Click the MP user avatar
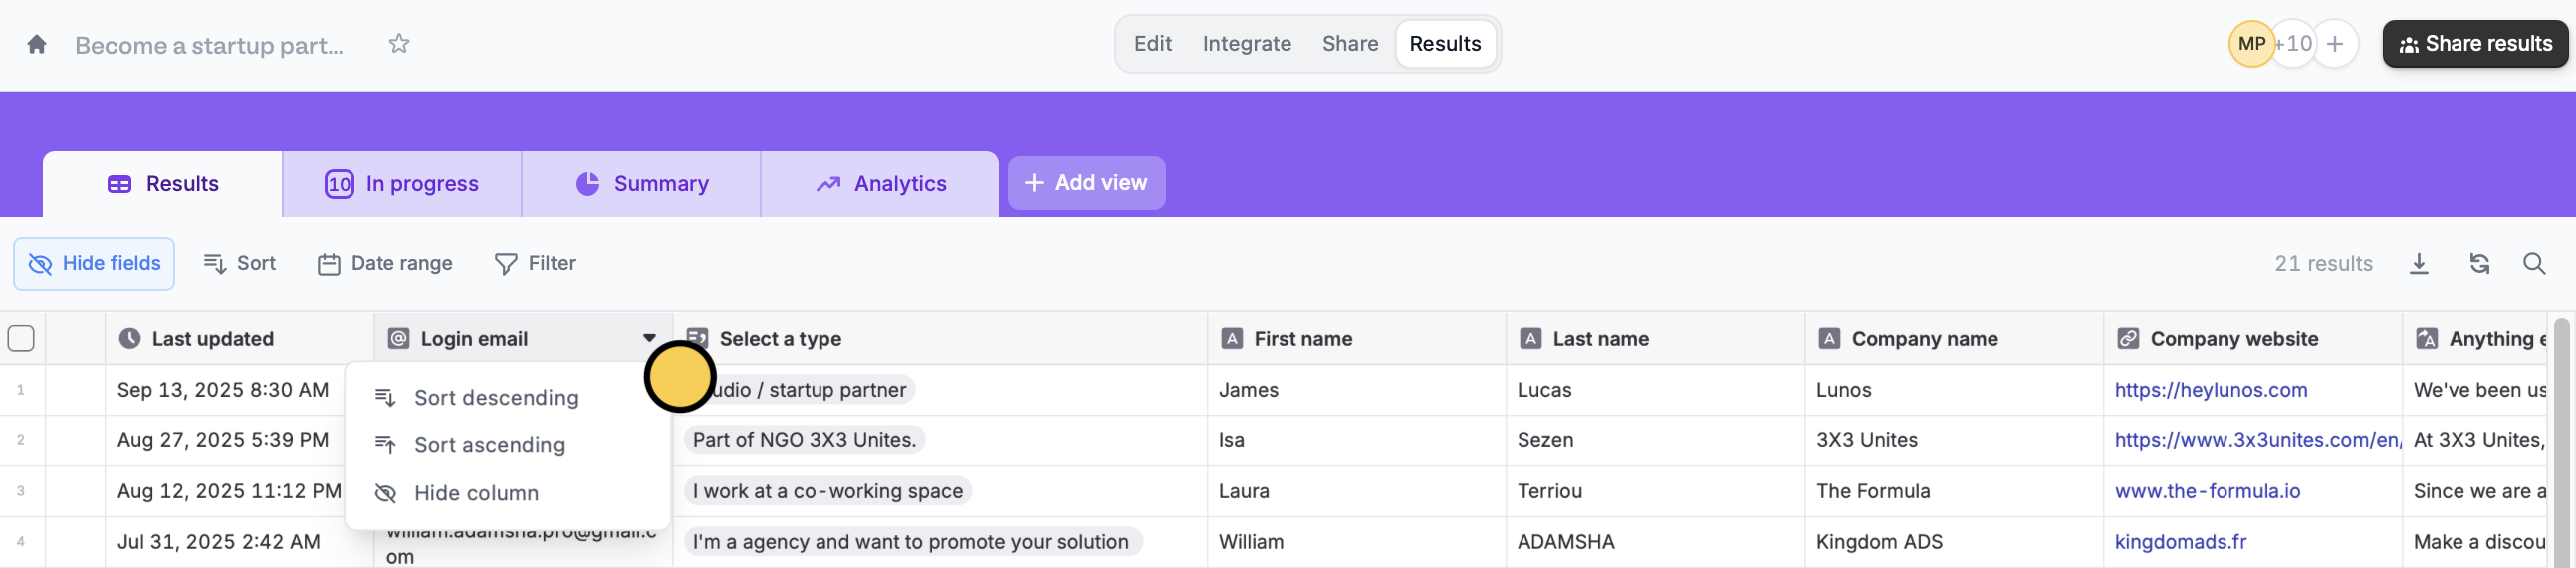Image resolution: width=2576 pixels, height=568 pixels. (2251, 44)
